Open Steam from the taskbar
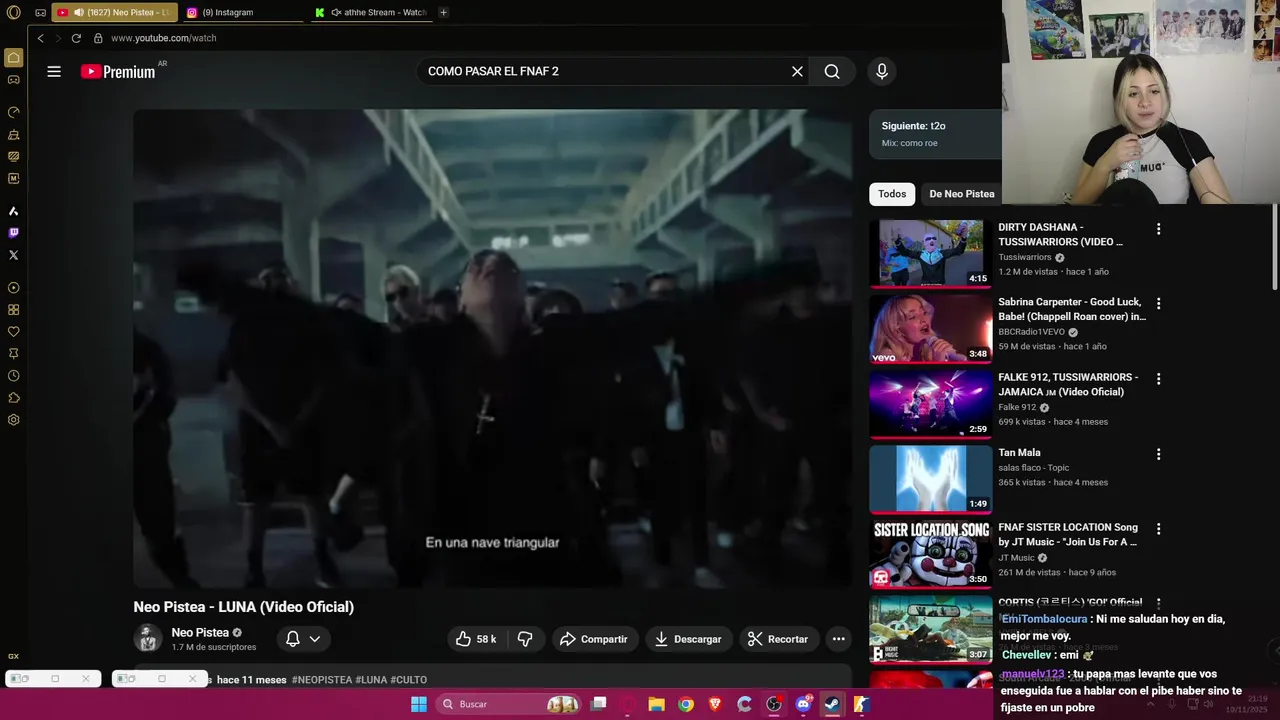Image resolution: width=1280 pixels, height=720 pixels. click(x=832, y=704)
